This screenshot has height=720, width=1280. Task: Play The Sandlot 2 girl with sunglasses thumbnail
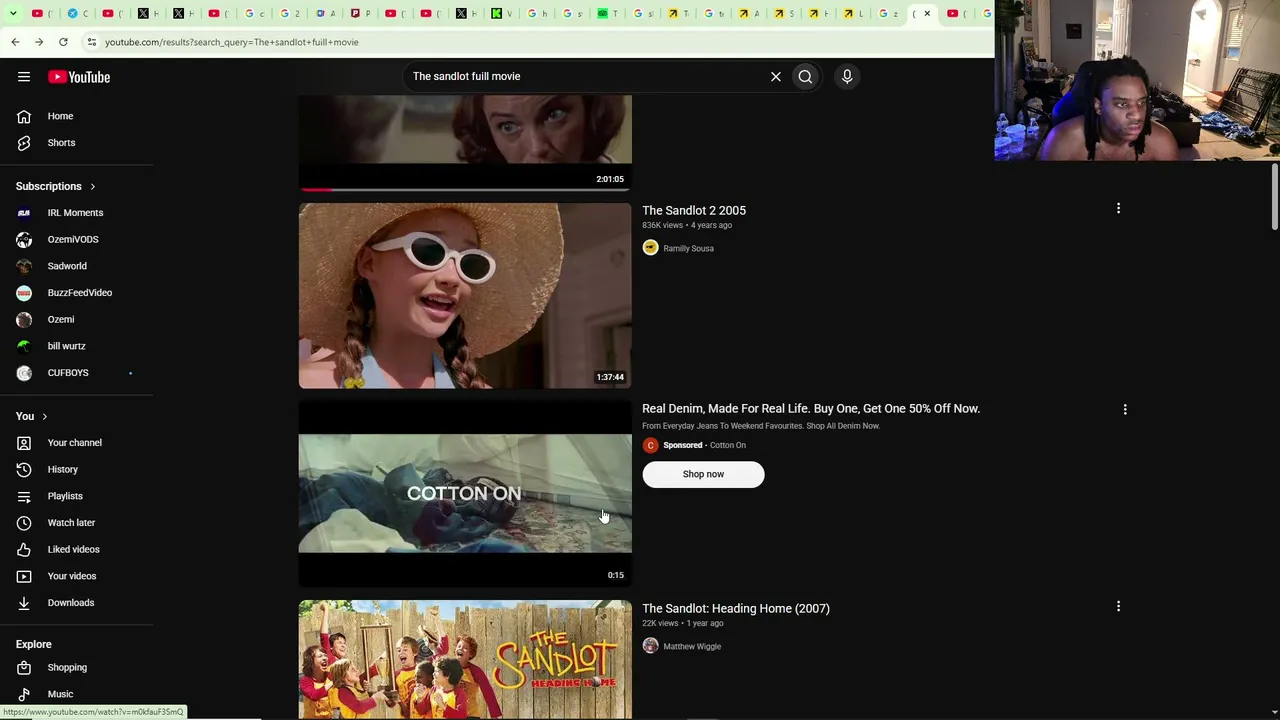click(465, 296)
